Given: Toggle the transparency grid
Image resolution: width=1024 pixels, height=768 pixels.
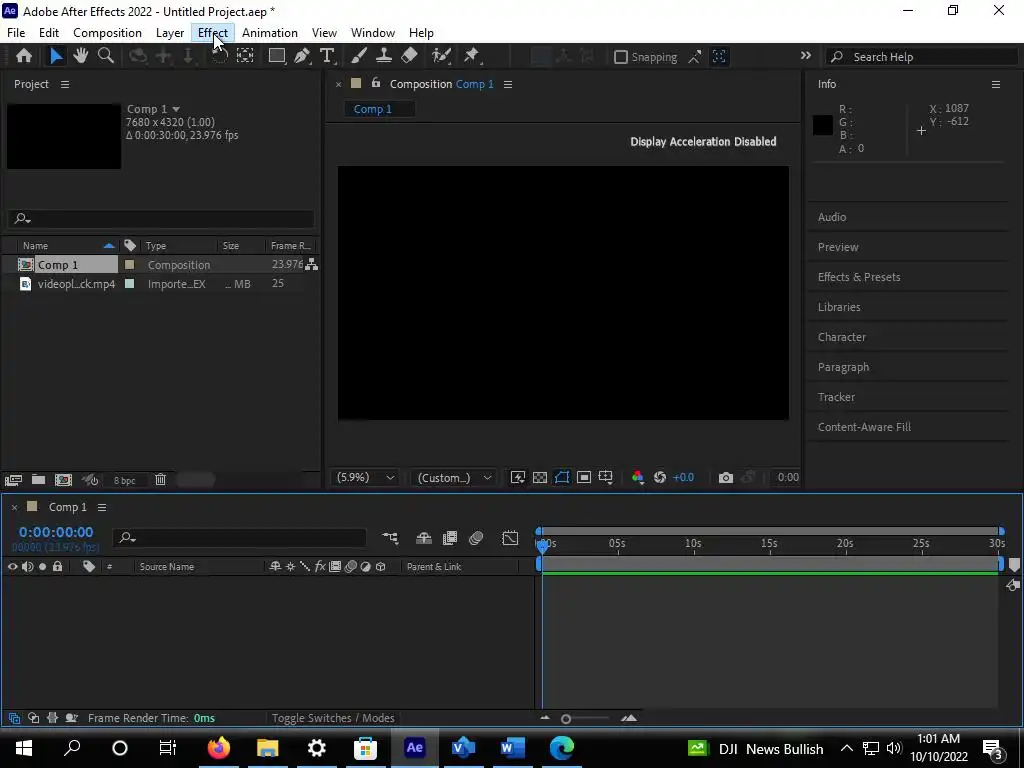Looking at the screenshot, I should (x=540, y=477).
